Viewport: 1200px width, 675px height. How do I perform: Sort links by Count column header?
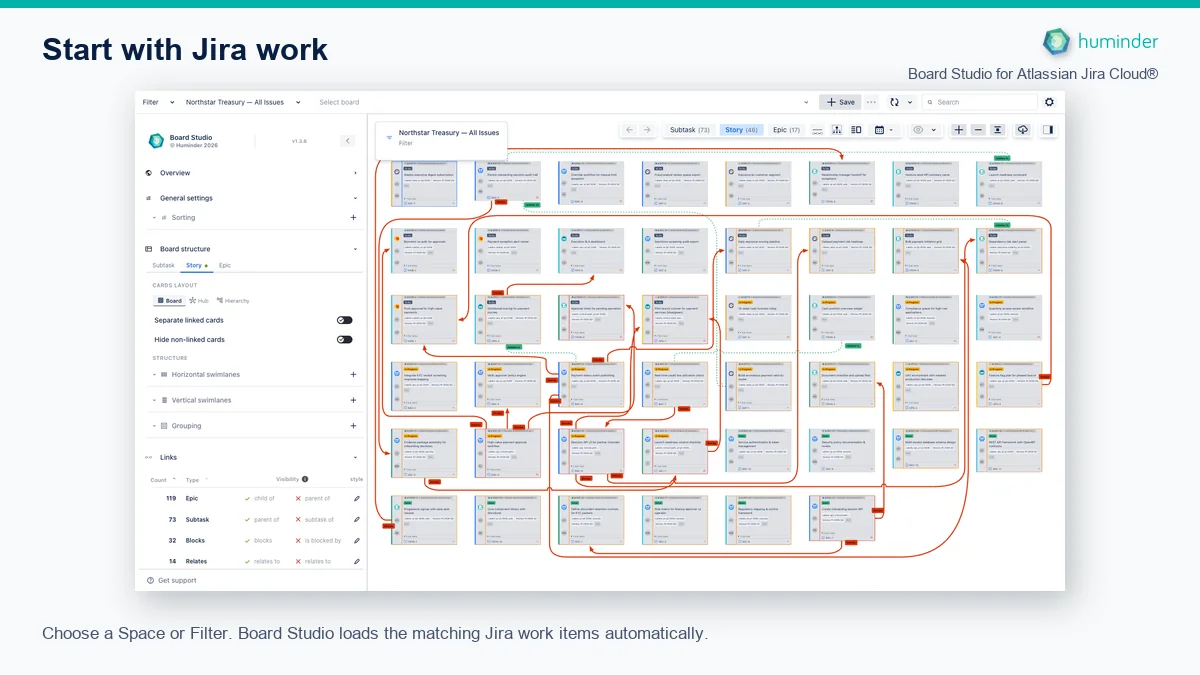[x=161, y=479]
